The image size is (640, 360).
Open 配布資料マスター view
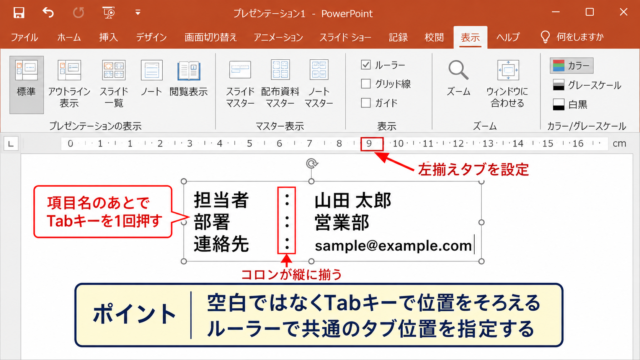[280, 84]
